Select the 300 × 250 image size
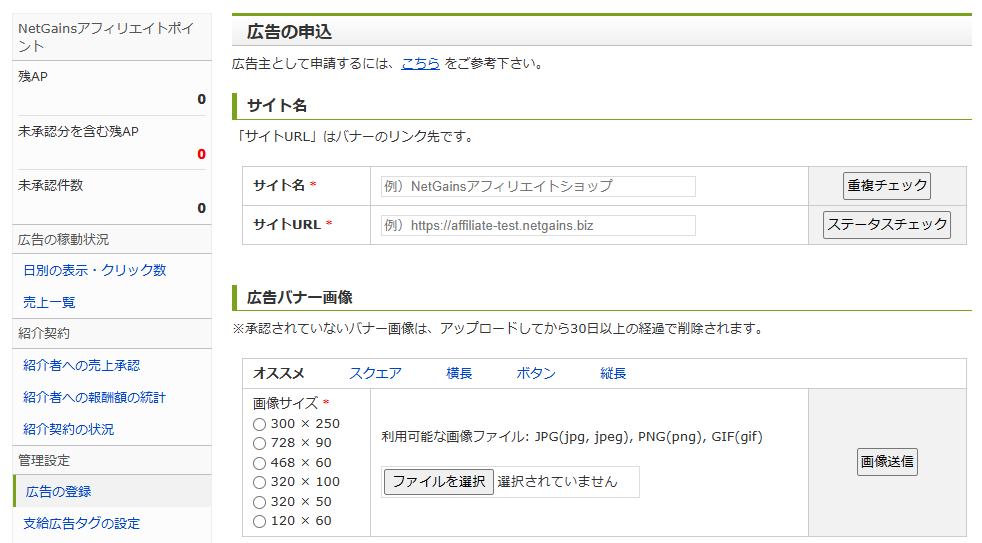982x543 pixels. [x=260, y=424]
